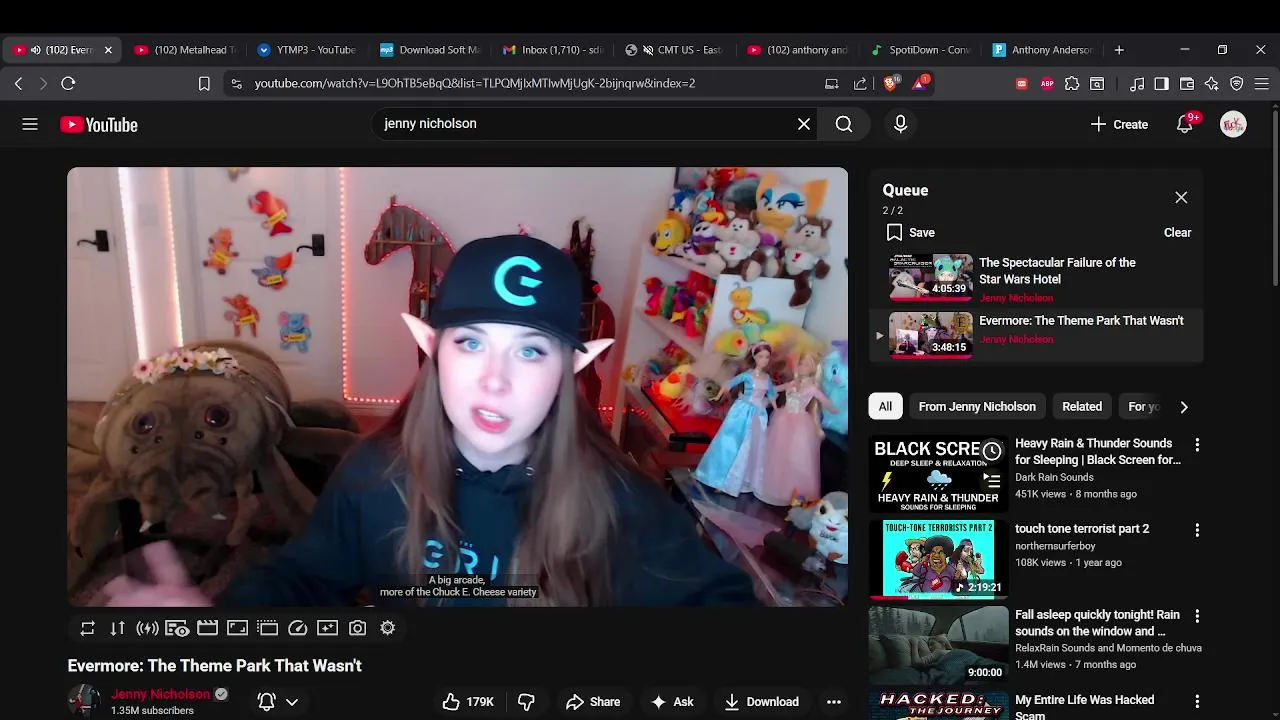The width and height of the screenshot is (1280, 720).
Task: Click the YouTube logo to go home
Action: (x=98, y=124)
